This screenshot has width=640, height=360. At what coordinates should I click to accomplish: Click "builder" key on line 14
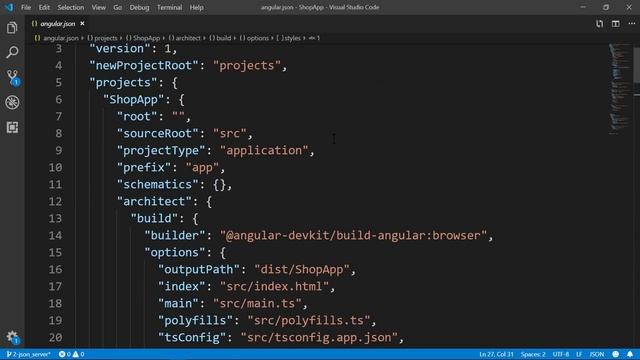(x=175, y=236)
